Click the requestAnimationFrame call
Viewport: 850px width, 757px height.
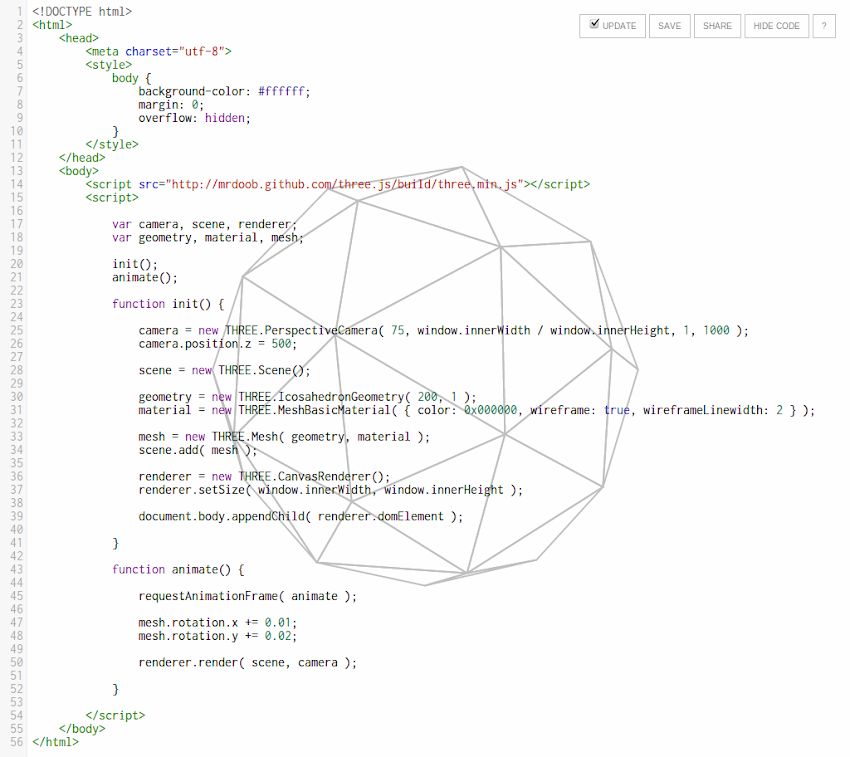point(212,595)
